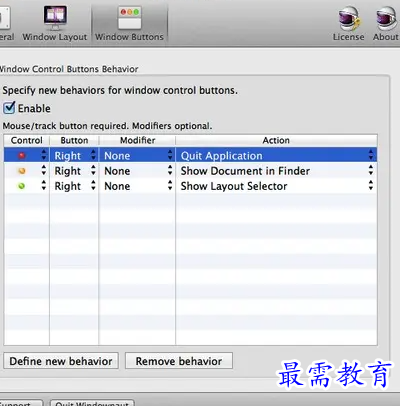Open Action dropdown for Show Layout Selector

371,185
